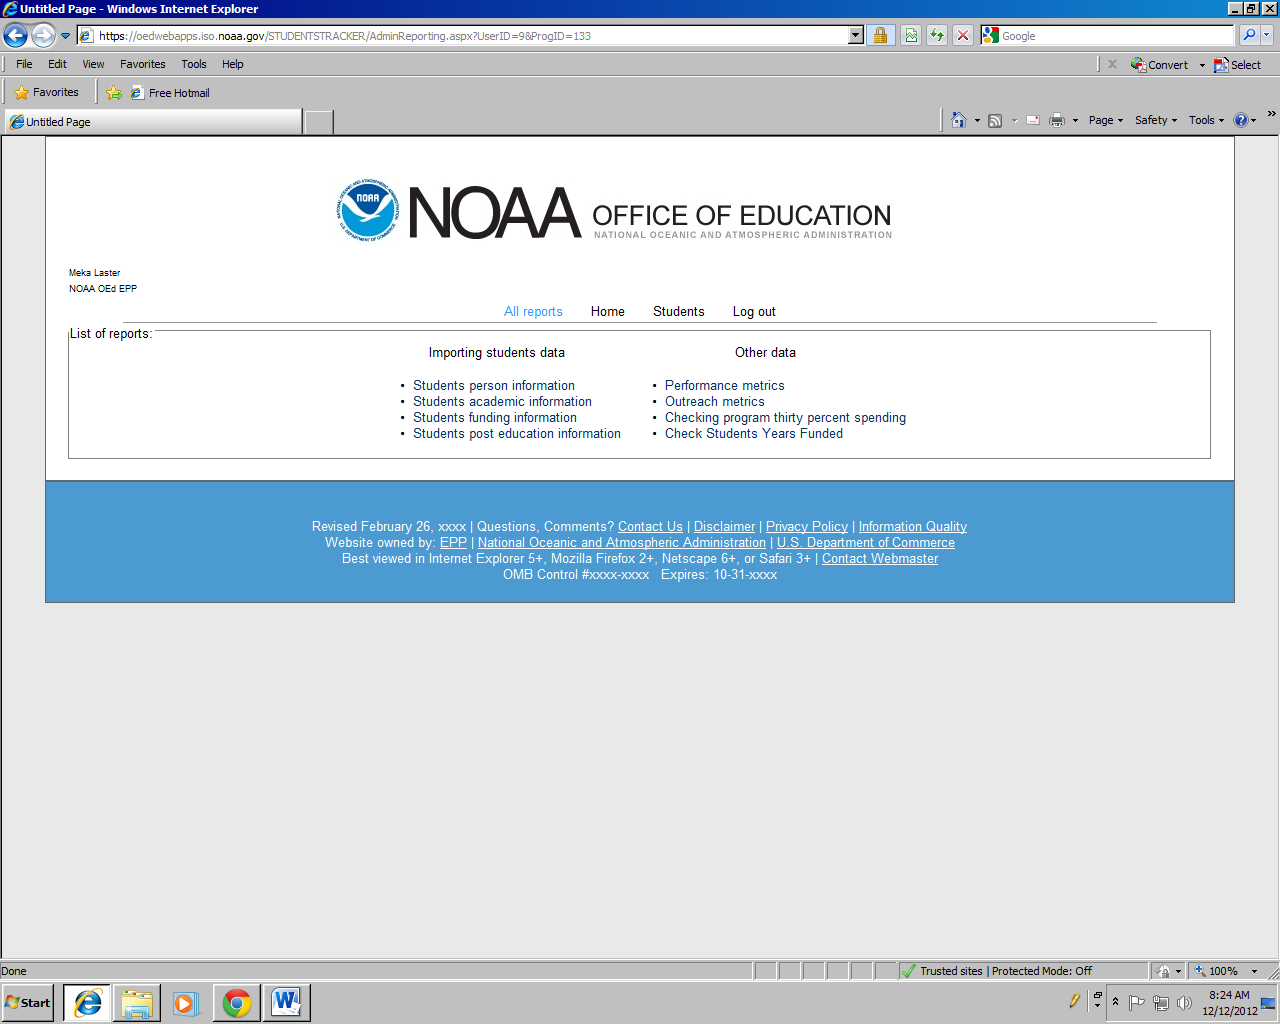Open a new blank tab
Viewport: 1280px width, 1024px height.
pos(318,122)
